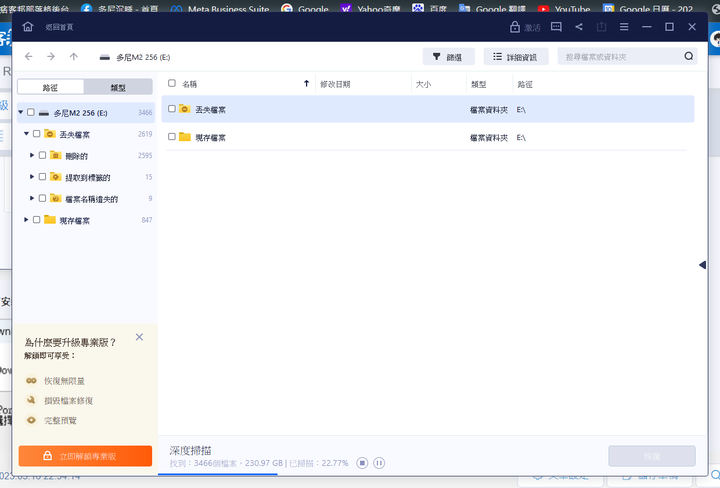Click the search files input field
Viewport: 720px width, 488px height.
tap(620, 56)
